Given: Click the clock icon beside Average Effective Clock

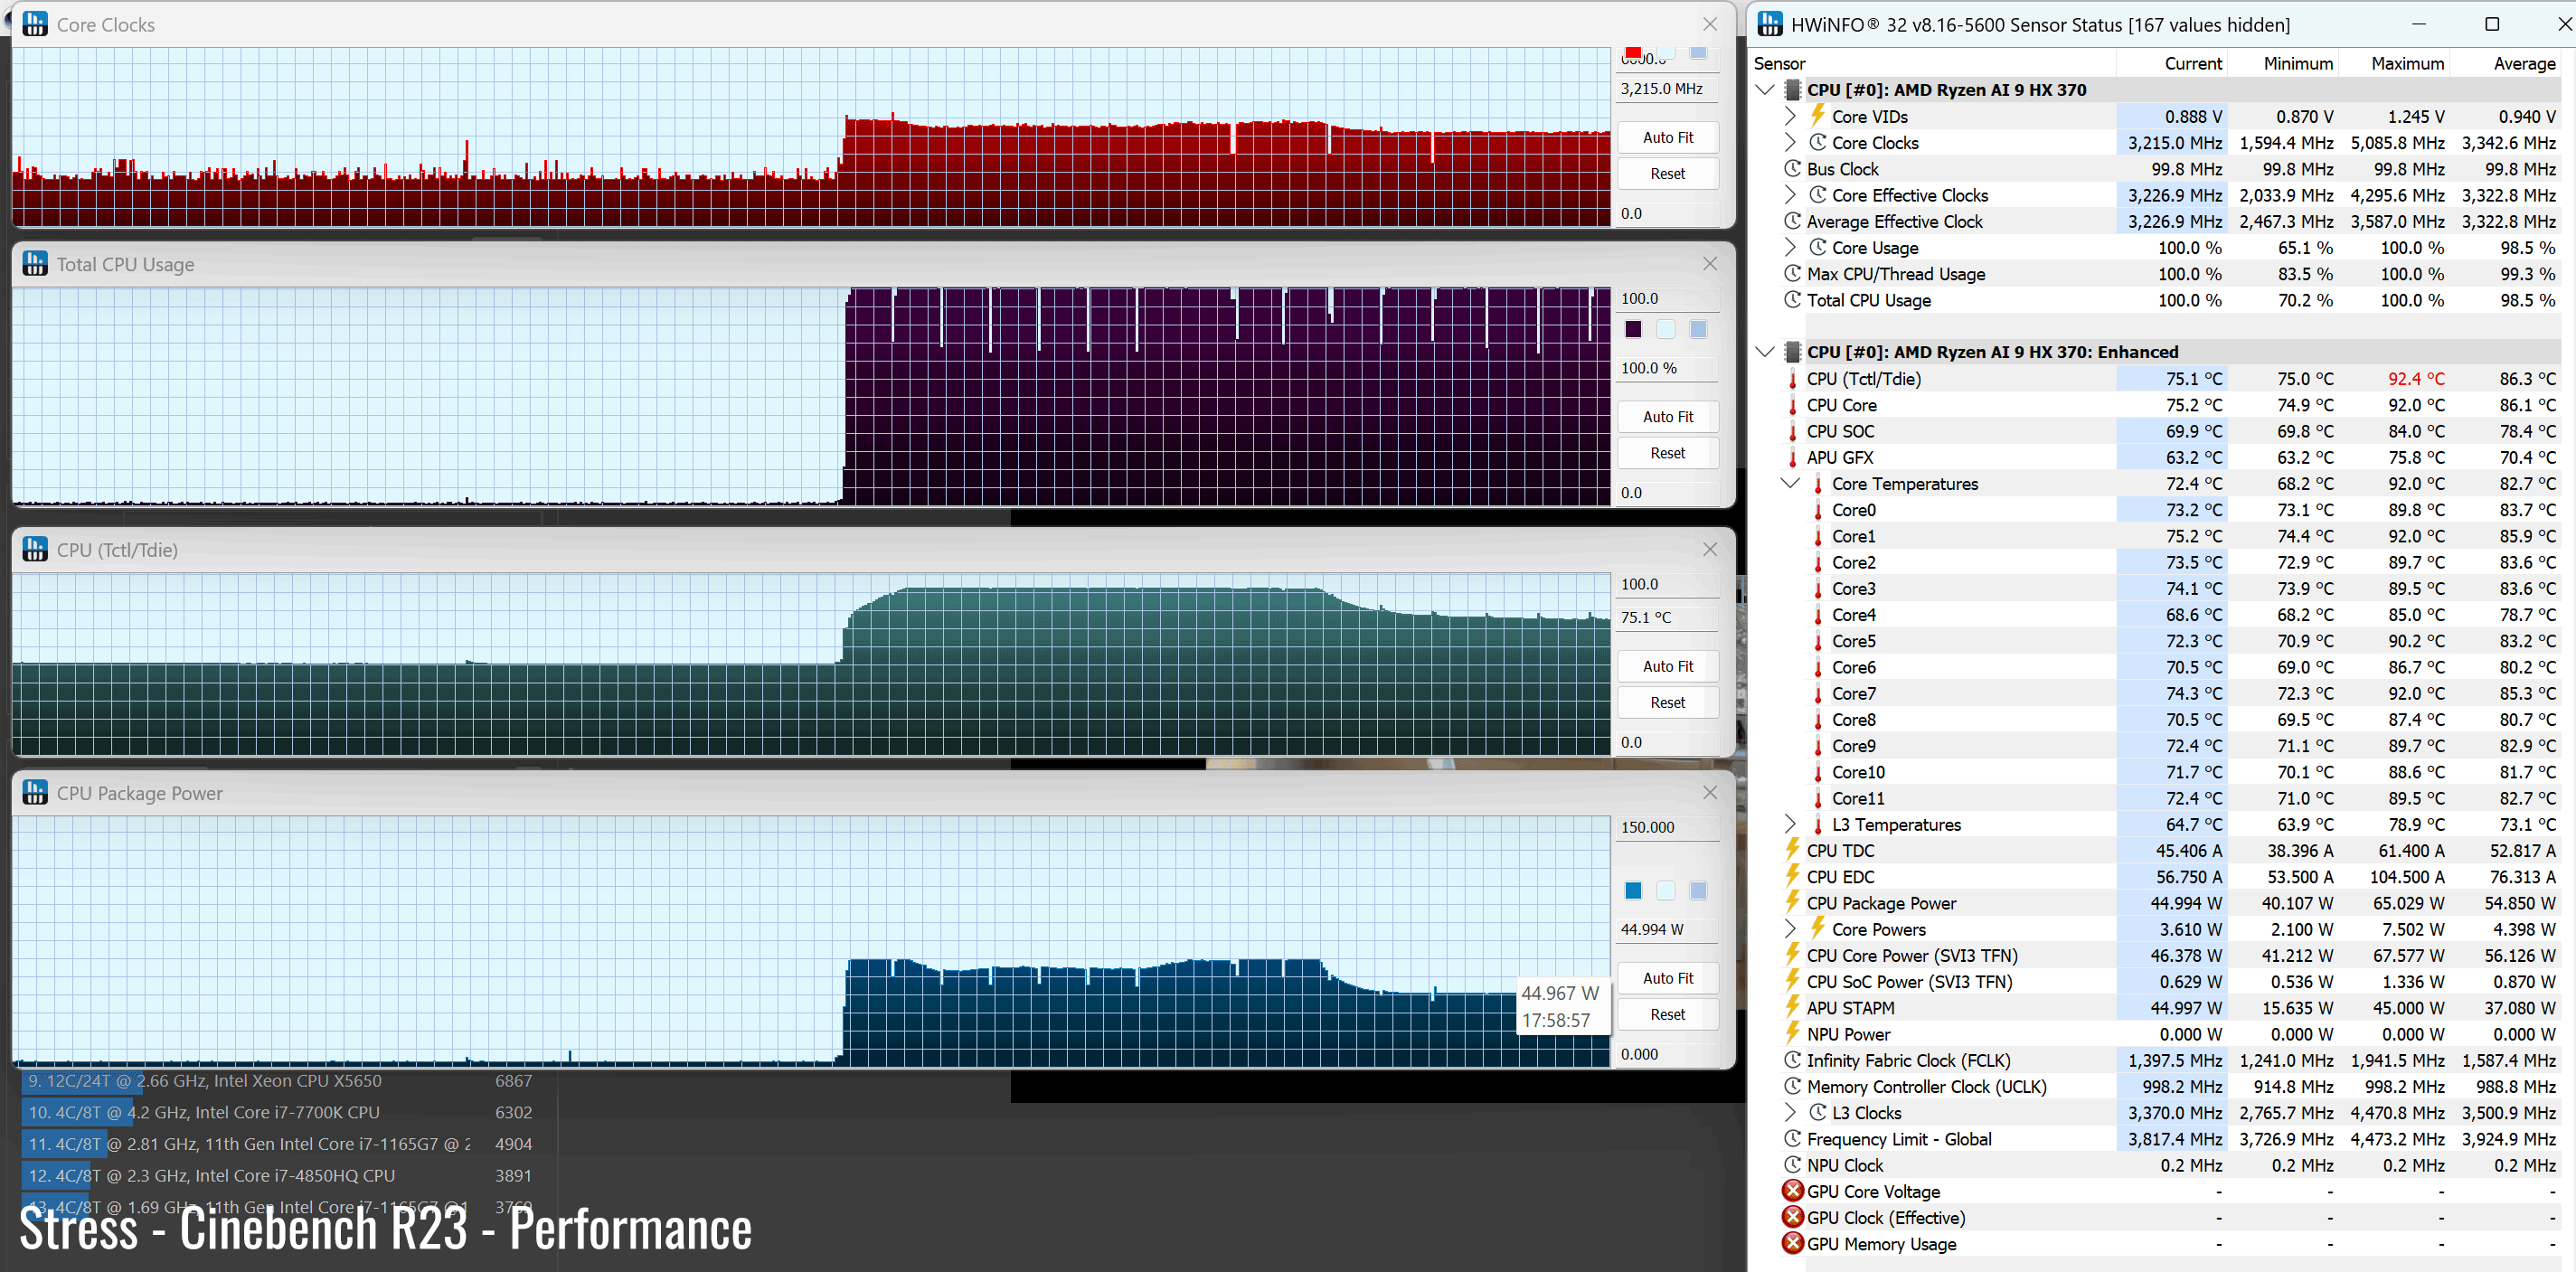Looking at the screenshot, I should 1793,221.
